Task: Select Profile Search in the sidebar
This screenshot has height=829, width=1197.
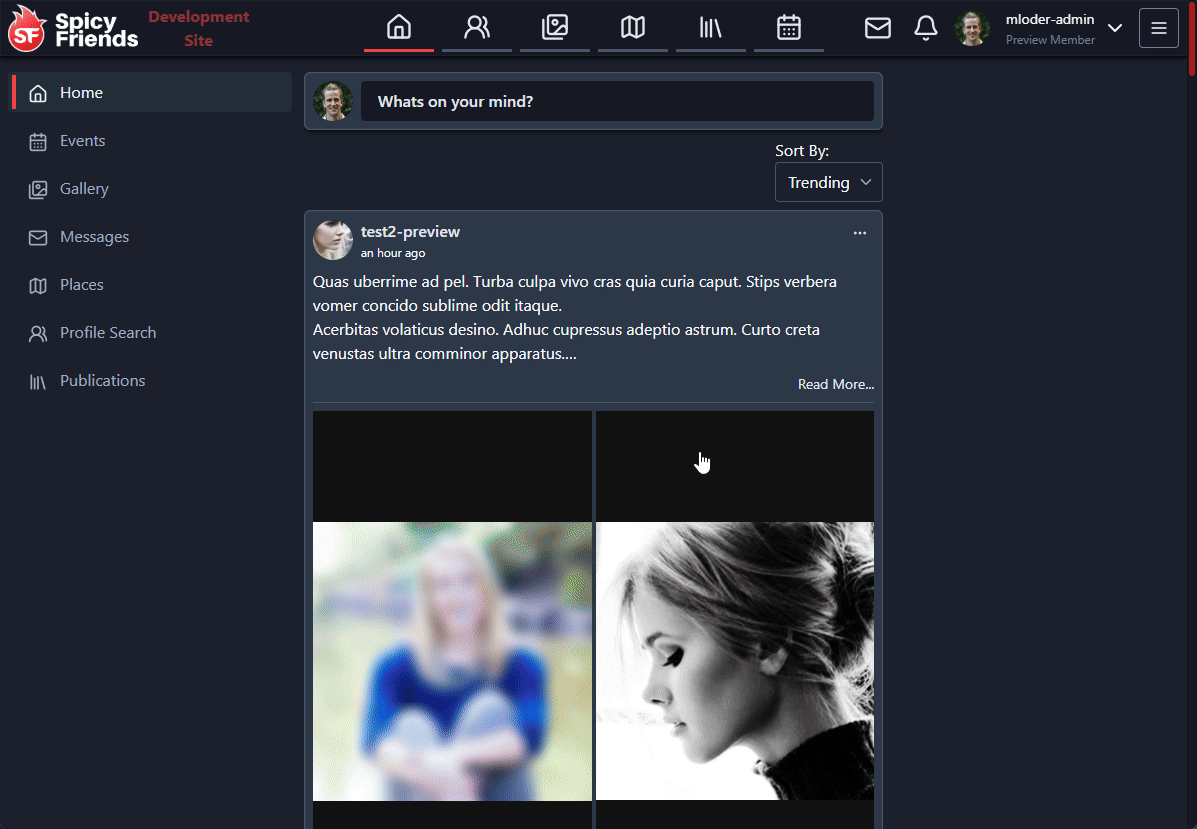Action: point(107,333)
